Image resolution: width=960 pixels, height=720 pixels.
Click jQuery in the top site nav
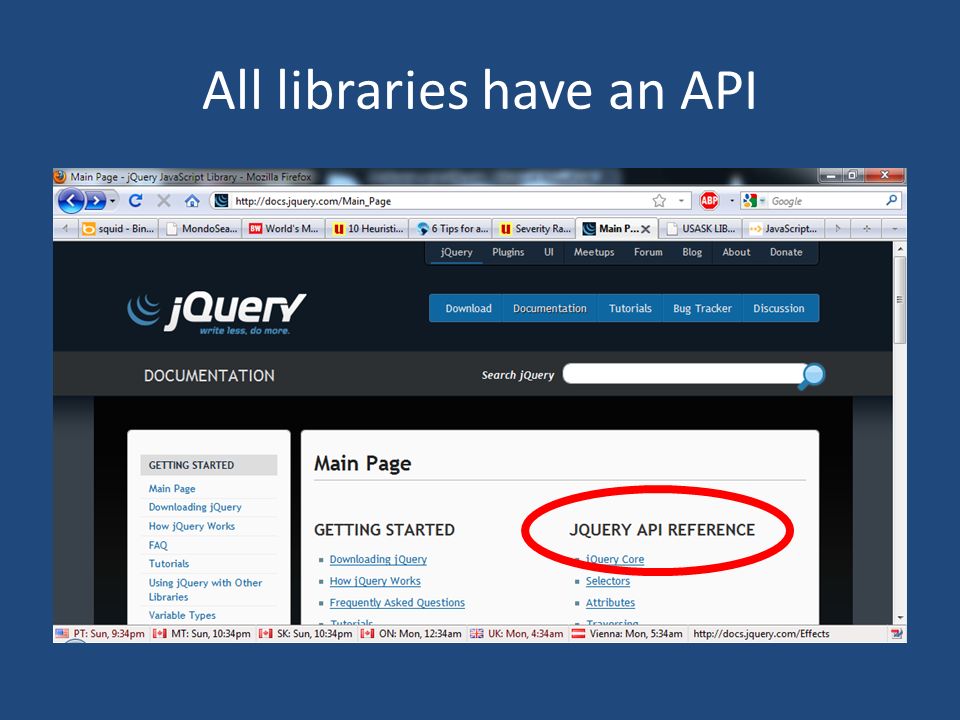pyautogui.click(x=456, y=252)
